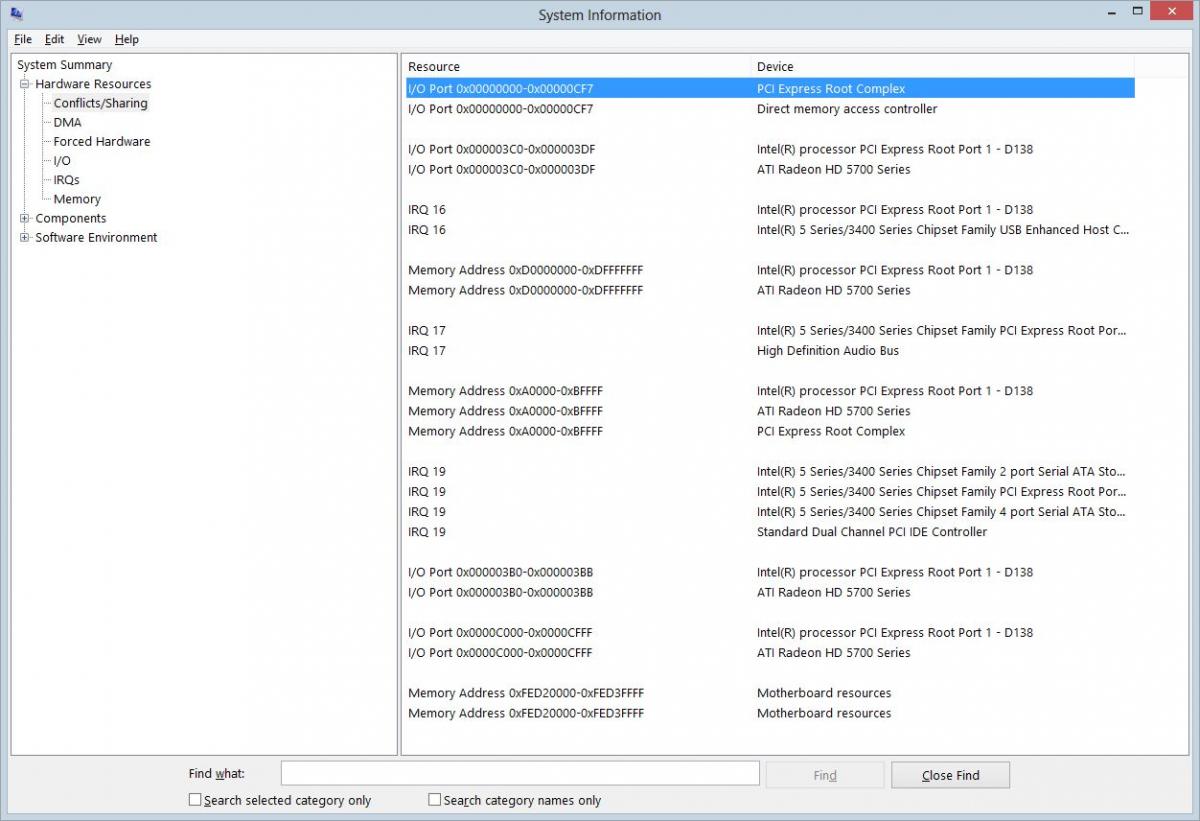Select System Summary in the tree
Viewport: 1200px width, 821px height.
click(x=65, y=65)
